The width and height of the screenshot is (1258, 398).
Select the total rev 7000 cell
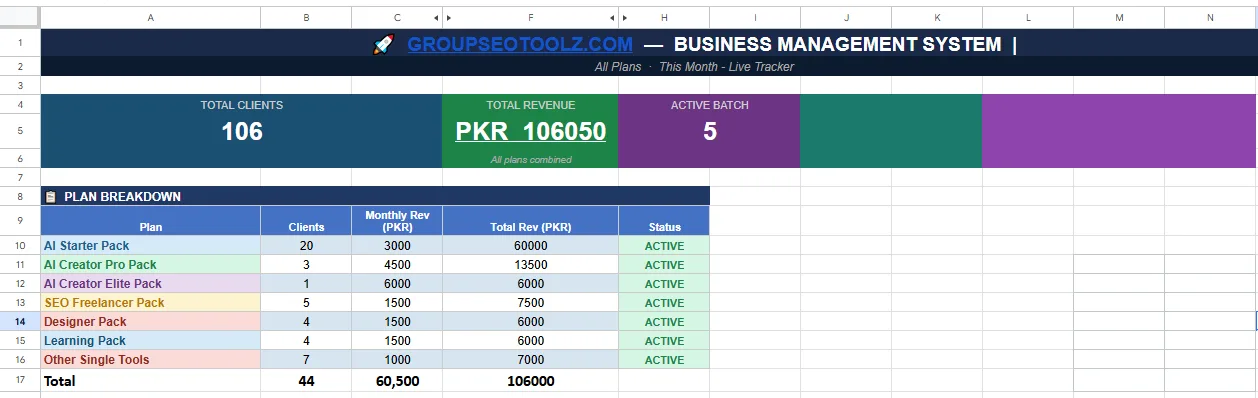(x=530, y=360)
